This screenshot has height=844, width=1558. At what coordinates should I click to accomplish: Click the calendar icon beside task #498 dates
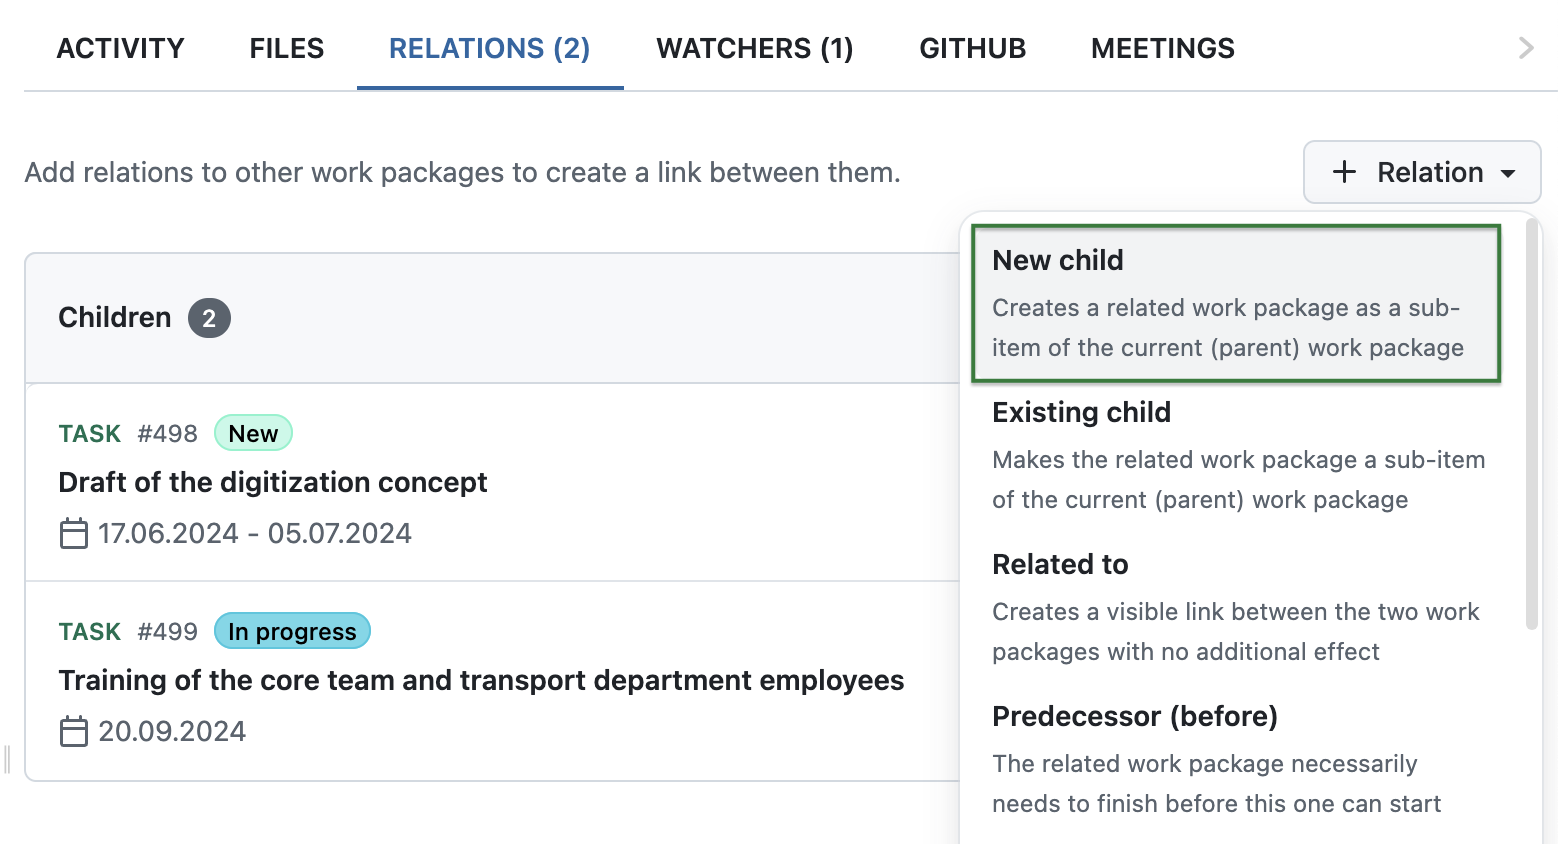tap(73, 533)
